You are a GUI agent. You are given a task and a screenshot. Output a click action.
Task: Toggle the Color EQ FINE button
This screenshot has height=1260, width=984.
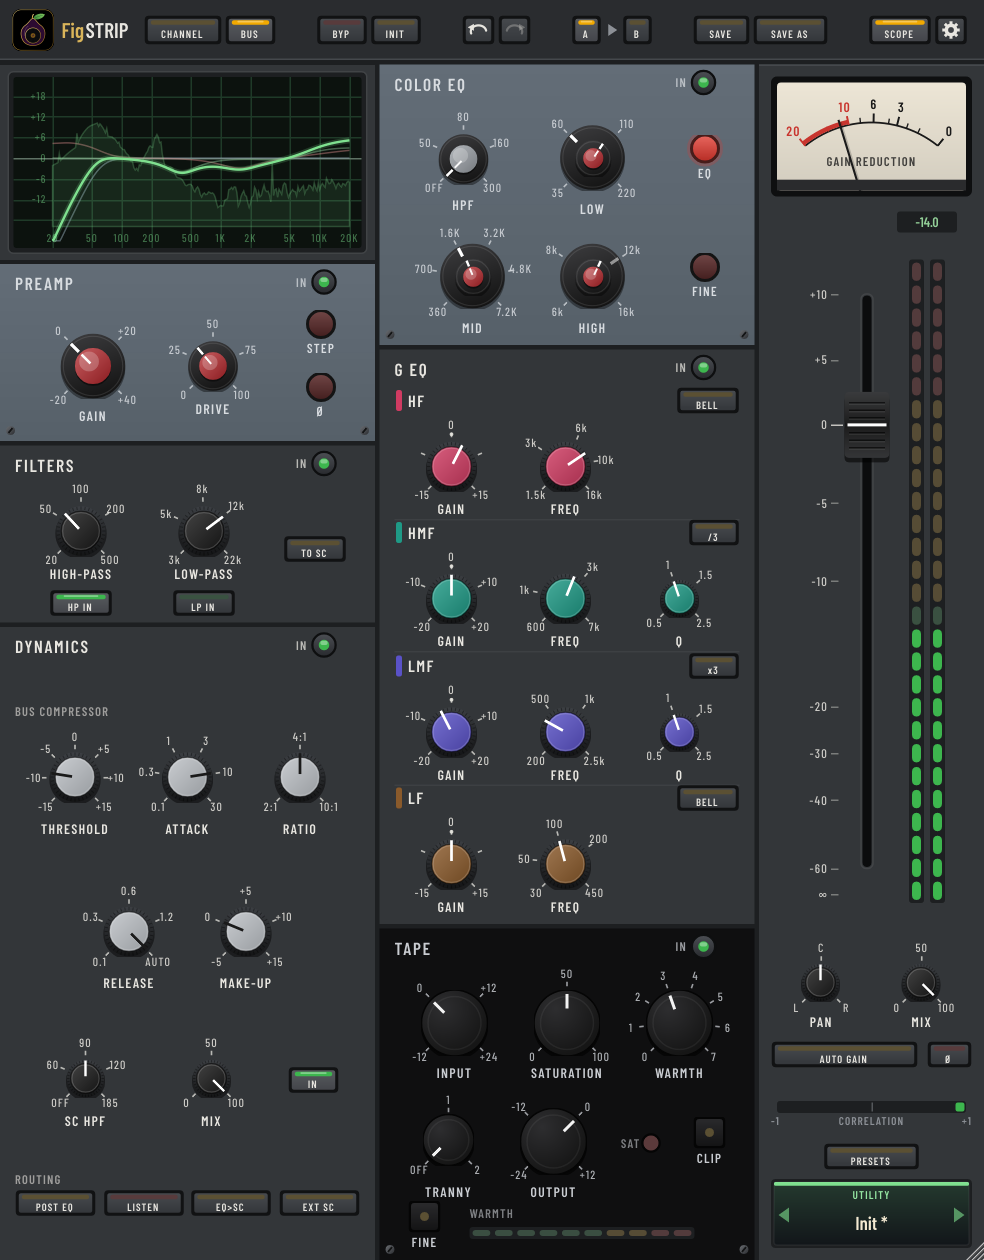[x=704, y=267]
